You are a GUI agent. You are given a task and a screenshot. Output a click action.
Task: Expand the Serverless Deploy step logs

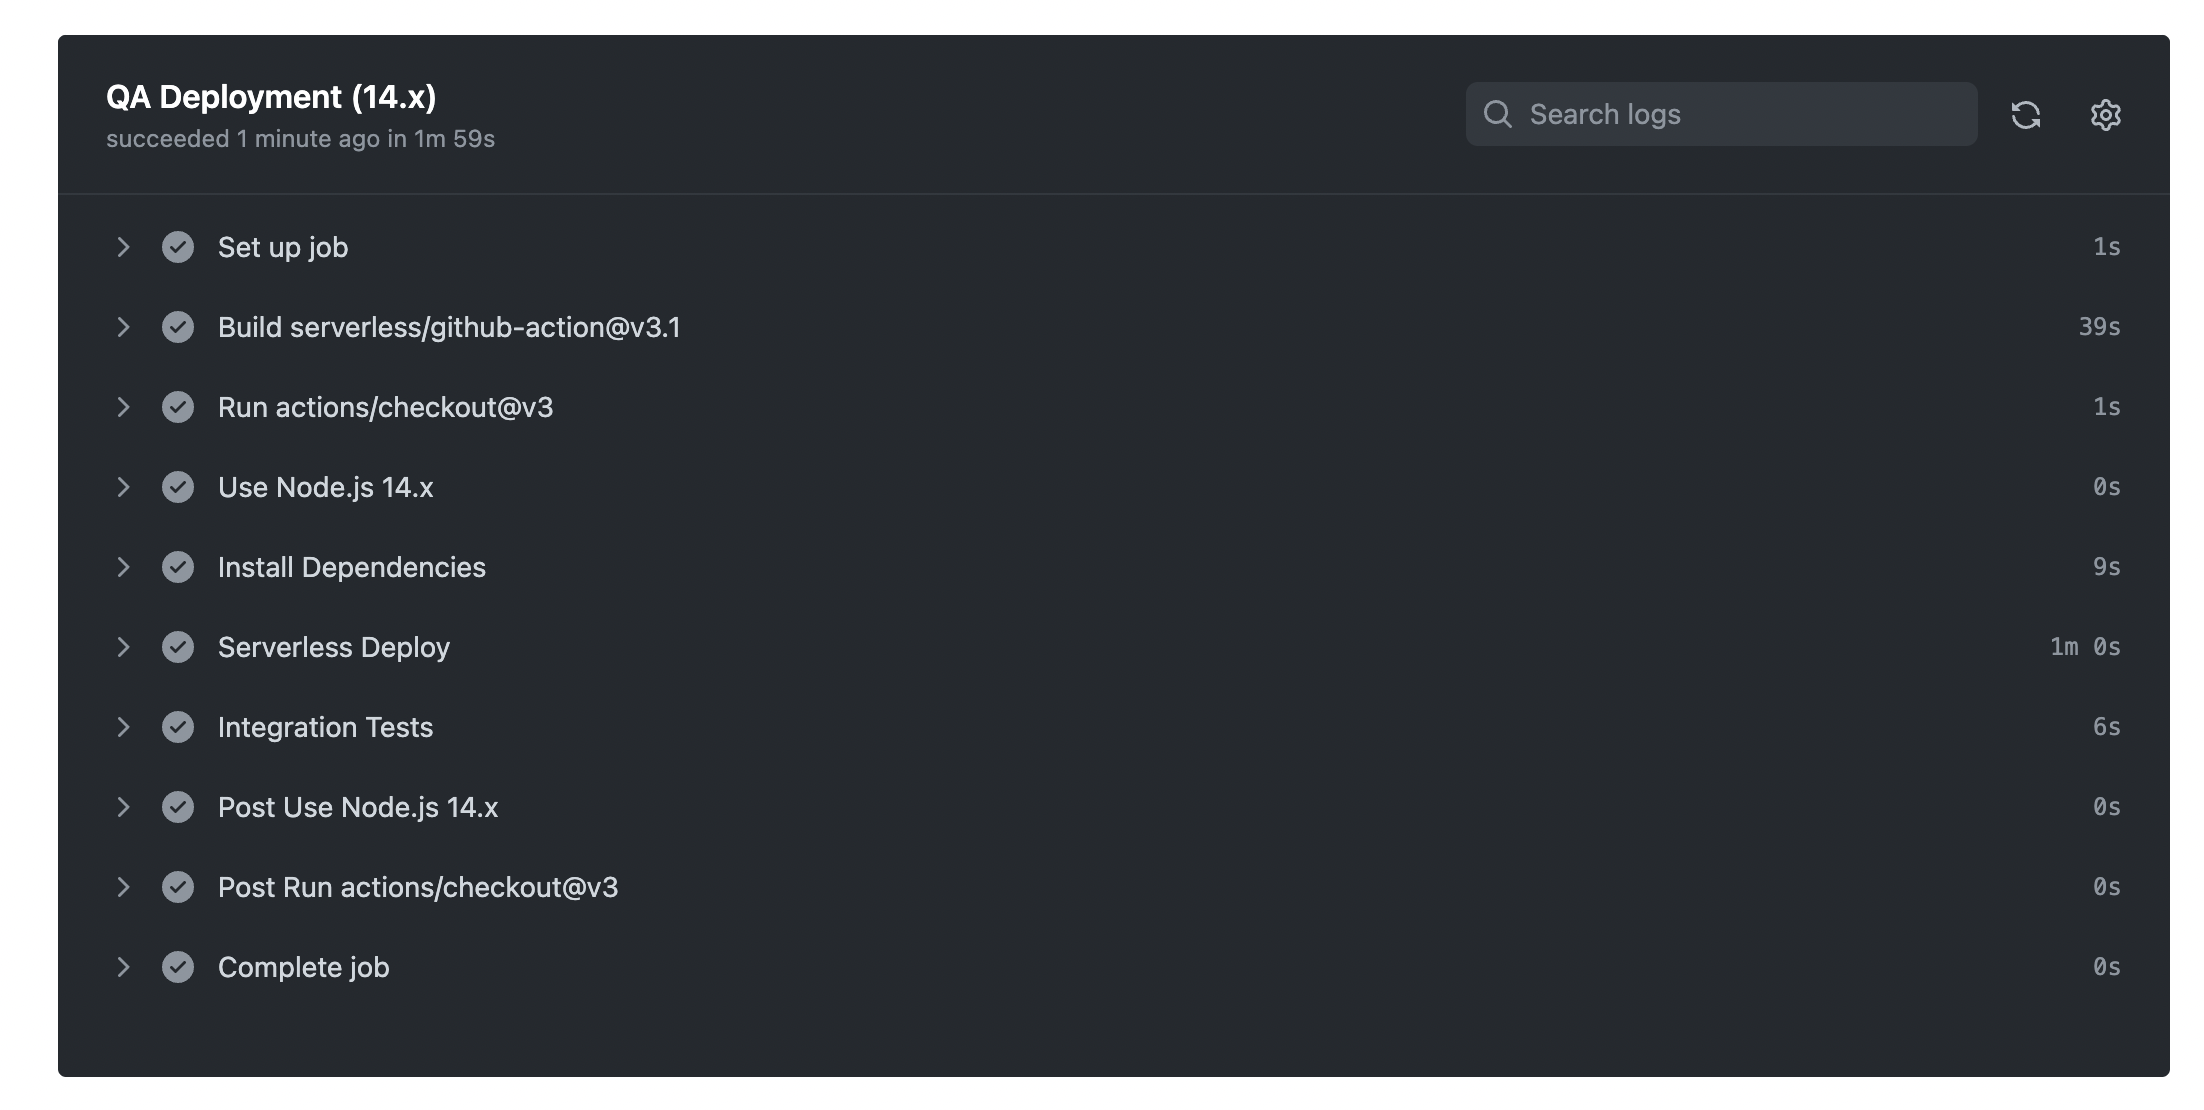[123, 647]
